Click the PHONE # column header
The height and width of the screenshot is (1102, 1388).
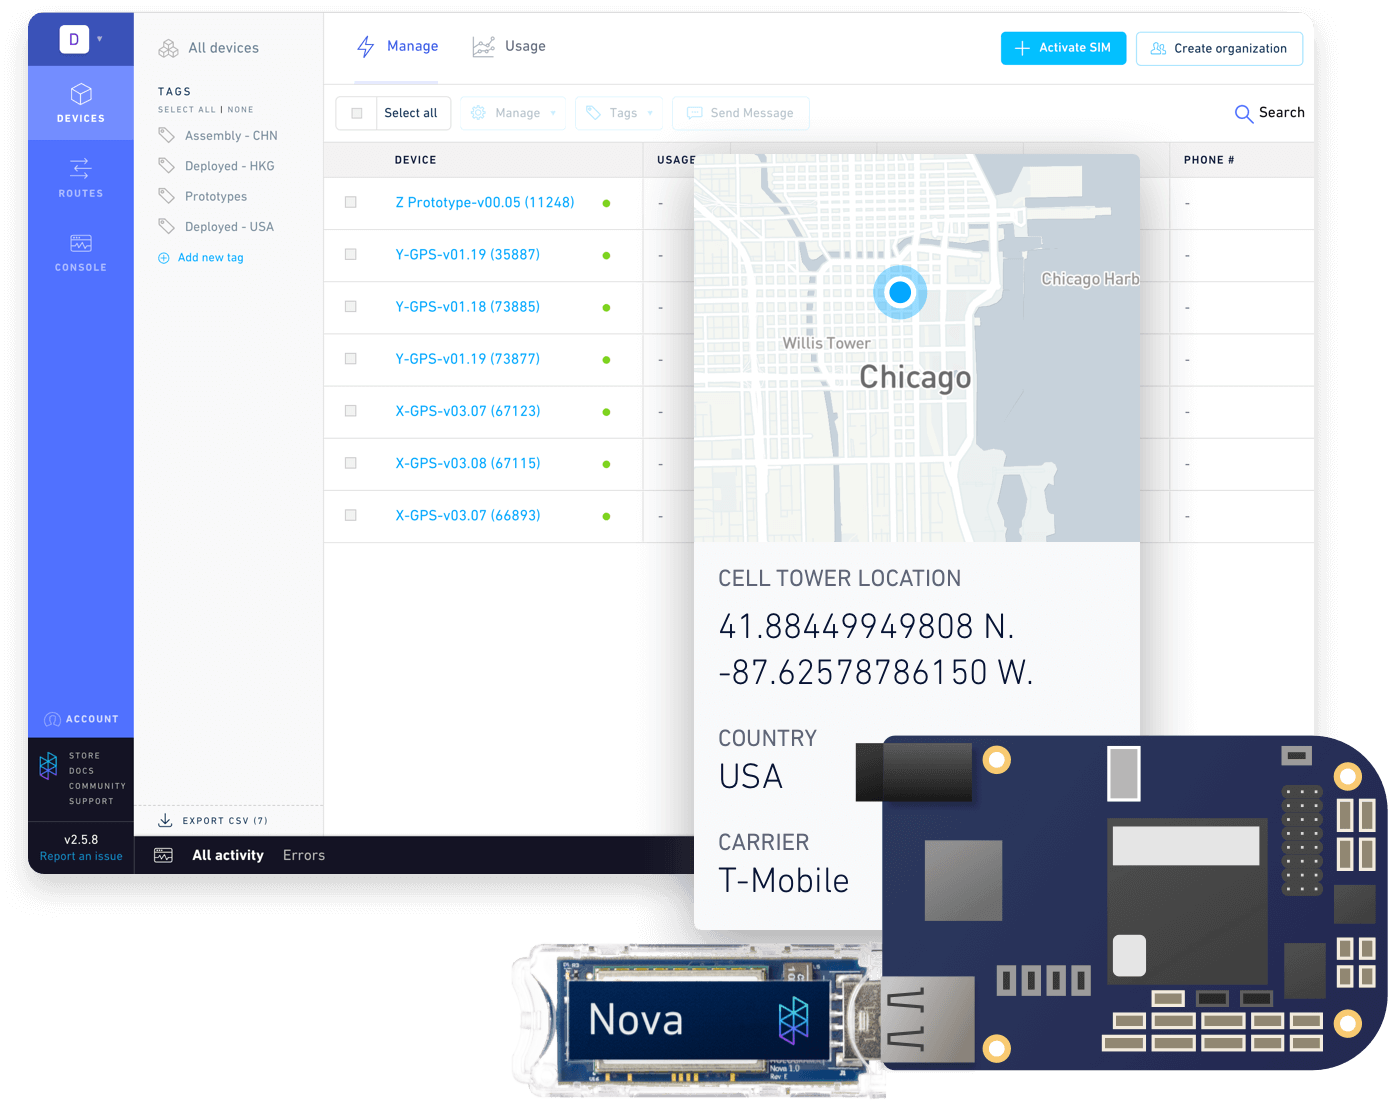(x=1209, y=160)
